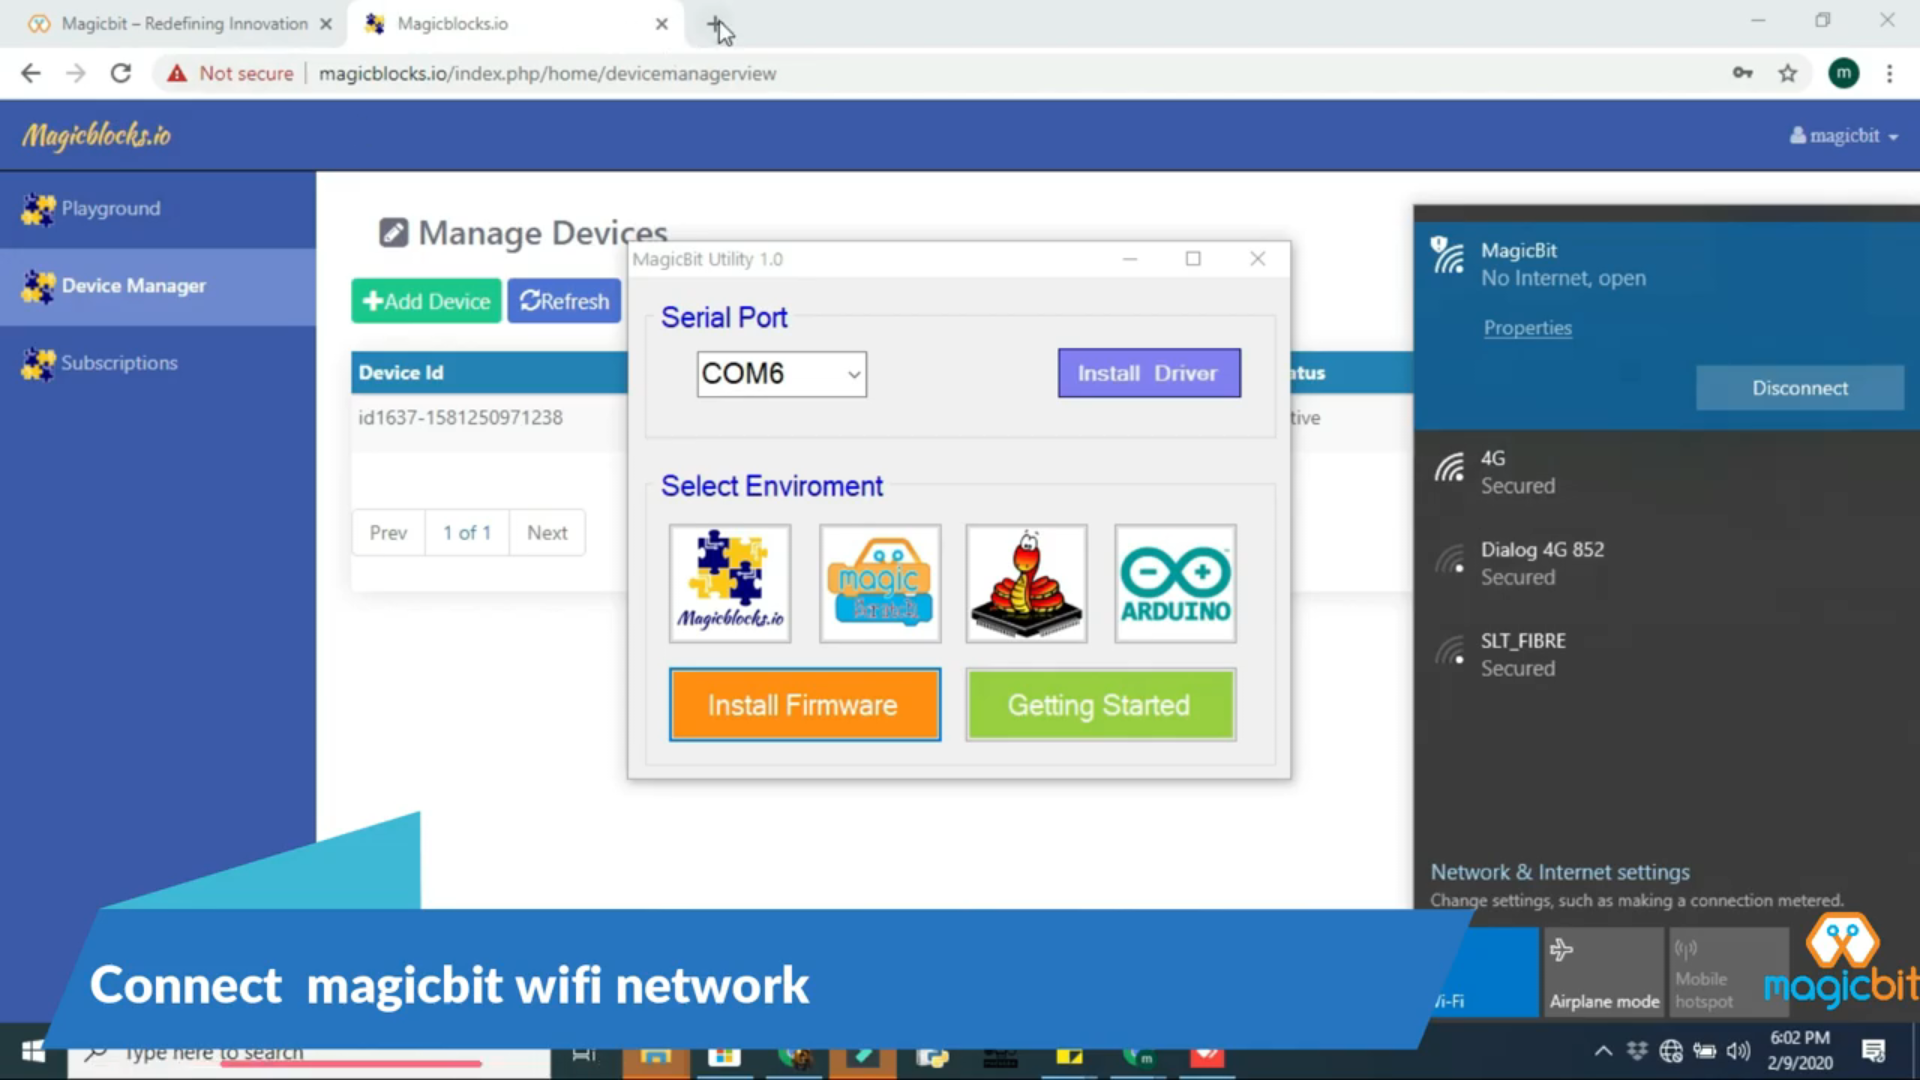
Task: Select device id1637-1581250971238 row
Action: click(x=490, y=418)
